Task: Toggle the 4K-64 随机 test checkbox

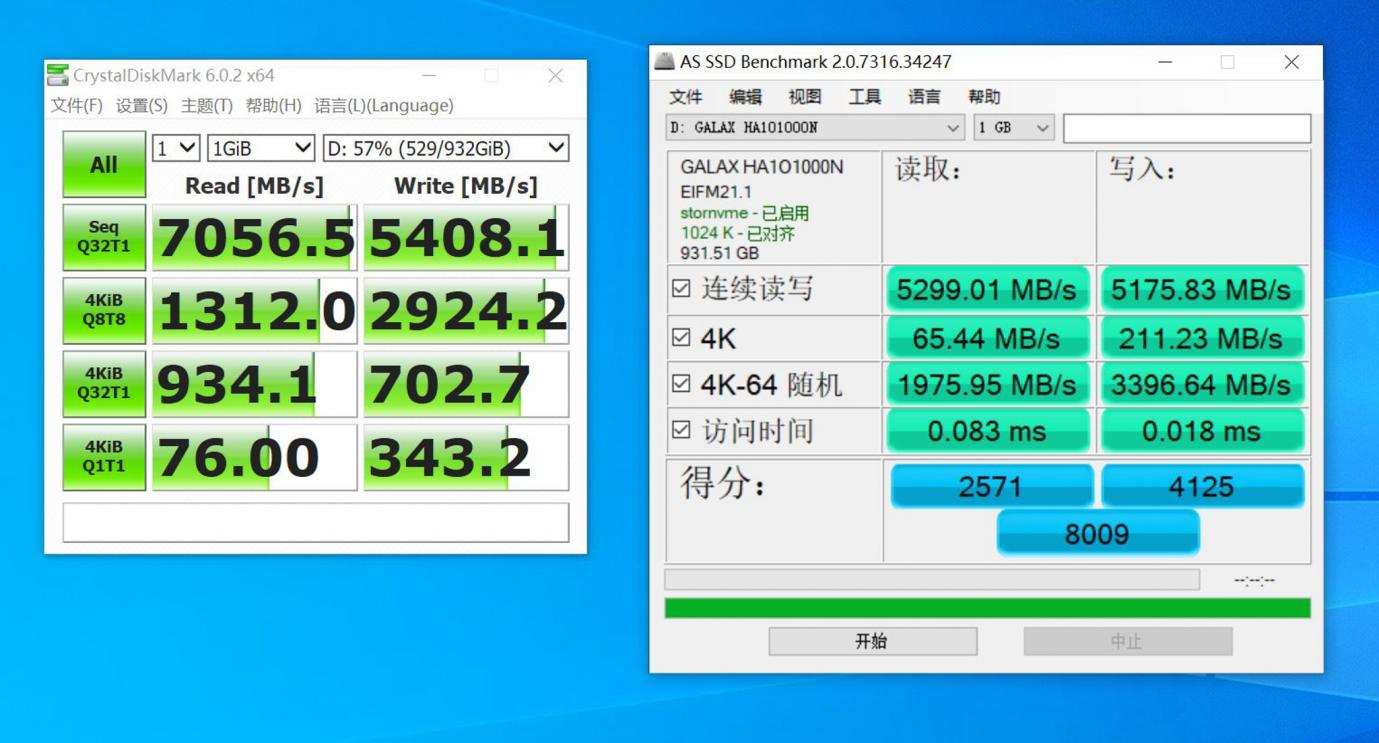Action: click(681, 384)
